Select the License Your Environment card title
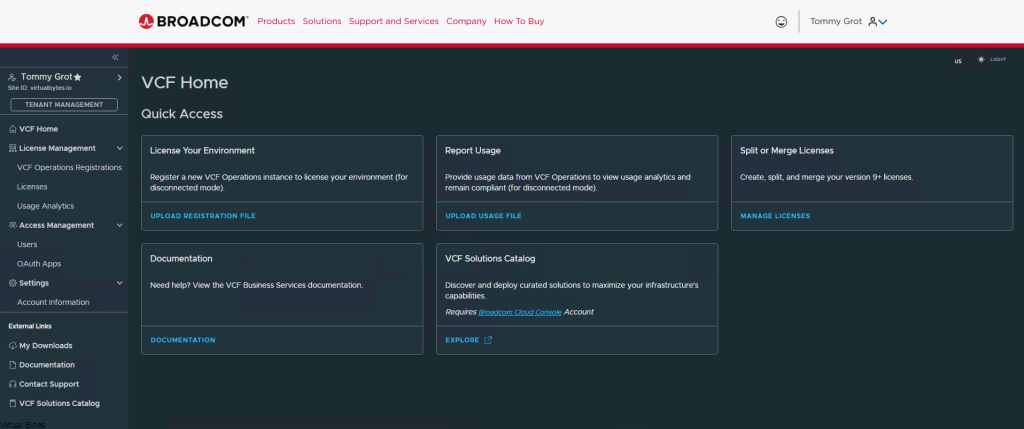The width and height of the screenshot is (1024, 429). [202, 151]
